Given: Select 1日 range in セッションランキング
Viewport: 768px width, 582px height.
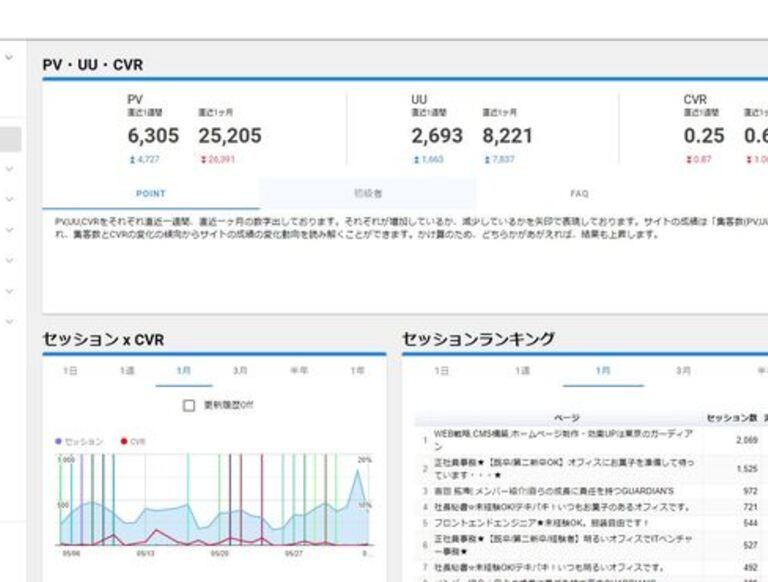Looking at the screenshot, I should click(441, 371).
